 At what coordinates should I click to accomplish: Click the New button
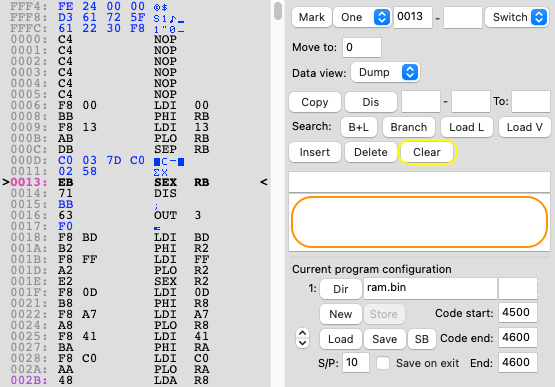pyautogui.click(x=341, y=314)
